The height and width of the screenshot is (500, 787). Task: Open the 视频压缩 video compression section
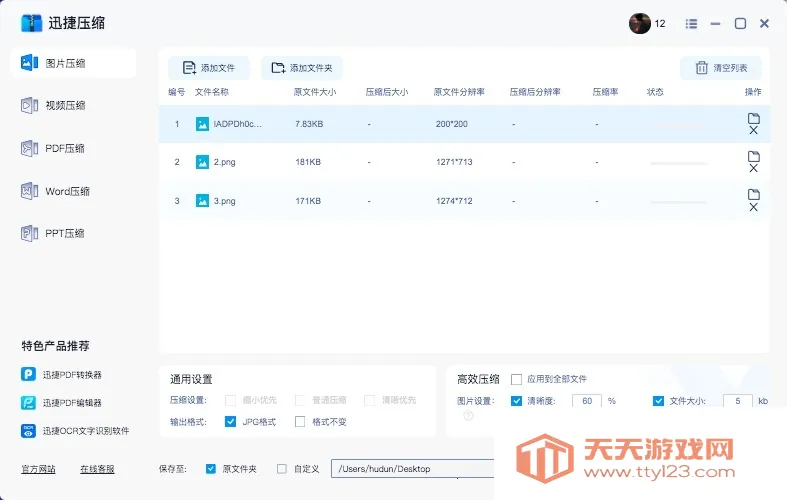point(66,105)
